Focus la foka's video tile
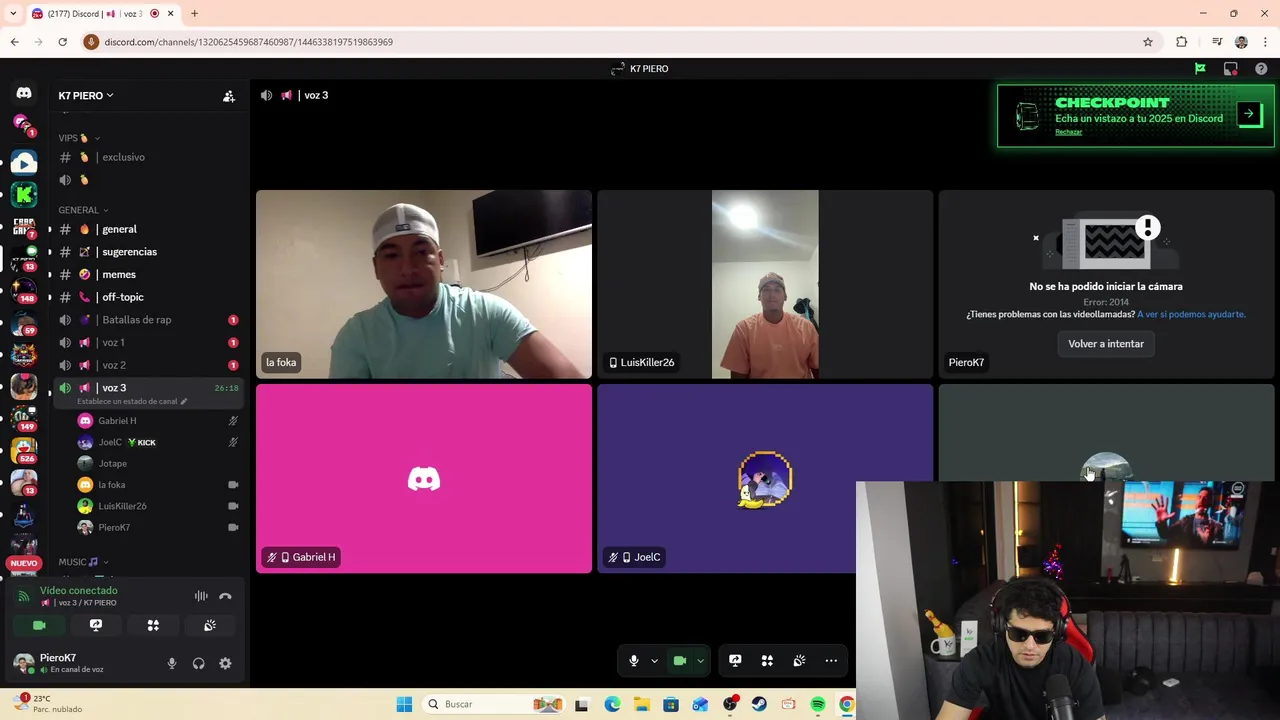This screenshot has width=1280, height=720. click(x=424, y=284)
